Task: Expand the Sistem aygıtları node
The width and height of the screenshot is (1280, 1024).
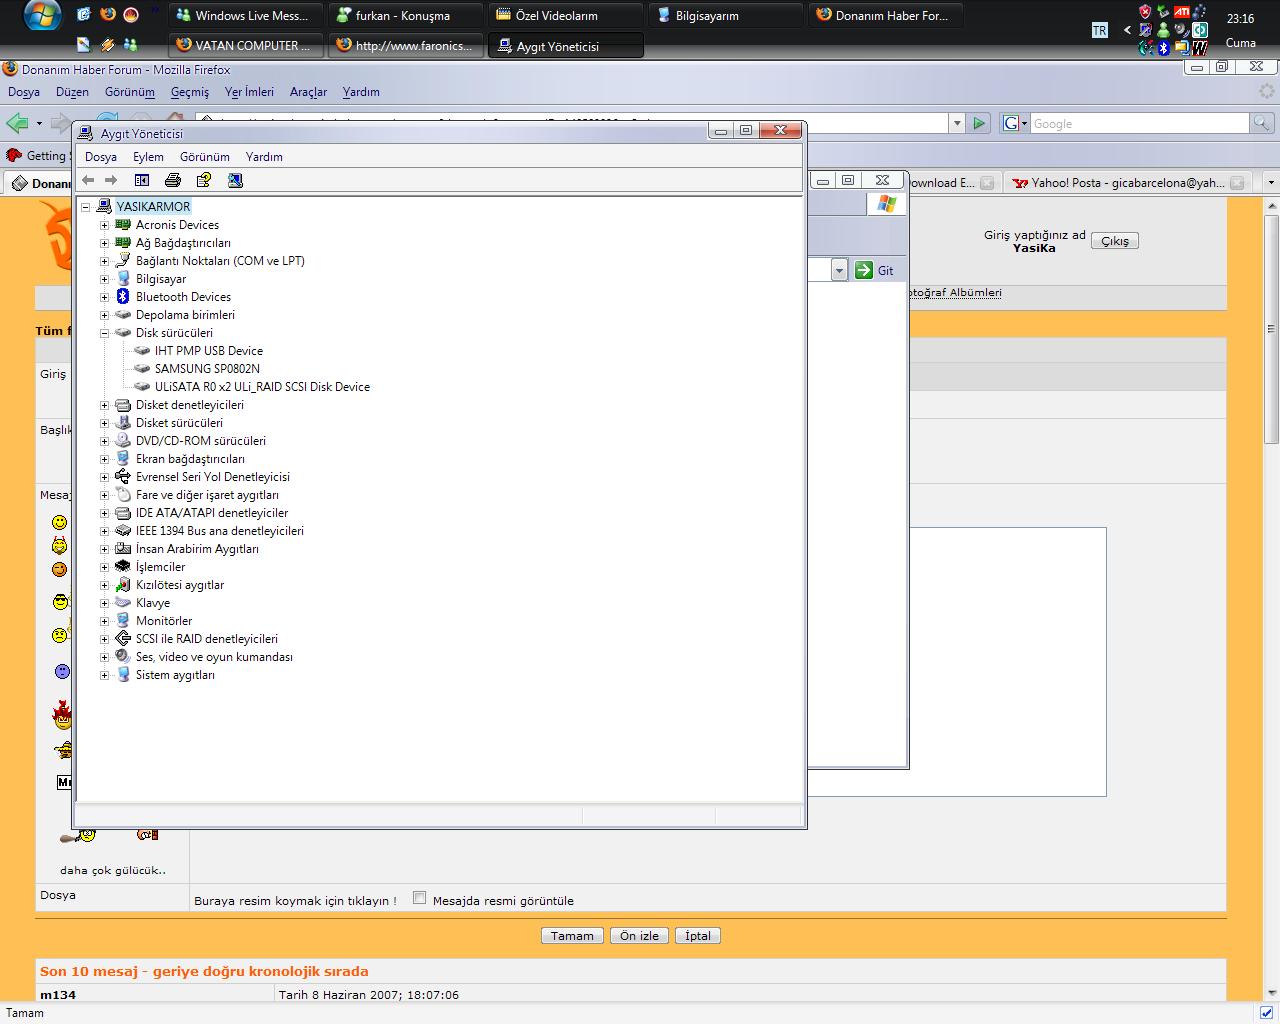Action: point(104,675)
